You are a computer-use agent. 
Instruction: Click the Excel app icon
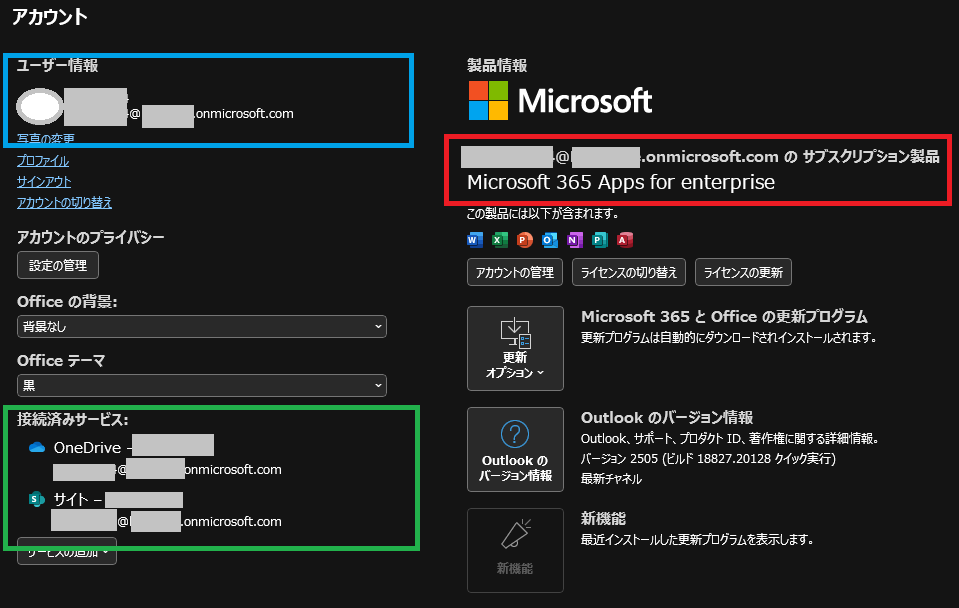pos(500,240)
